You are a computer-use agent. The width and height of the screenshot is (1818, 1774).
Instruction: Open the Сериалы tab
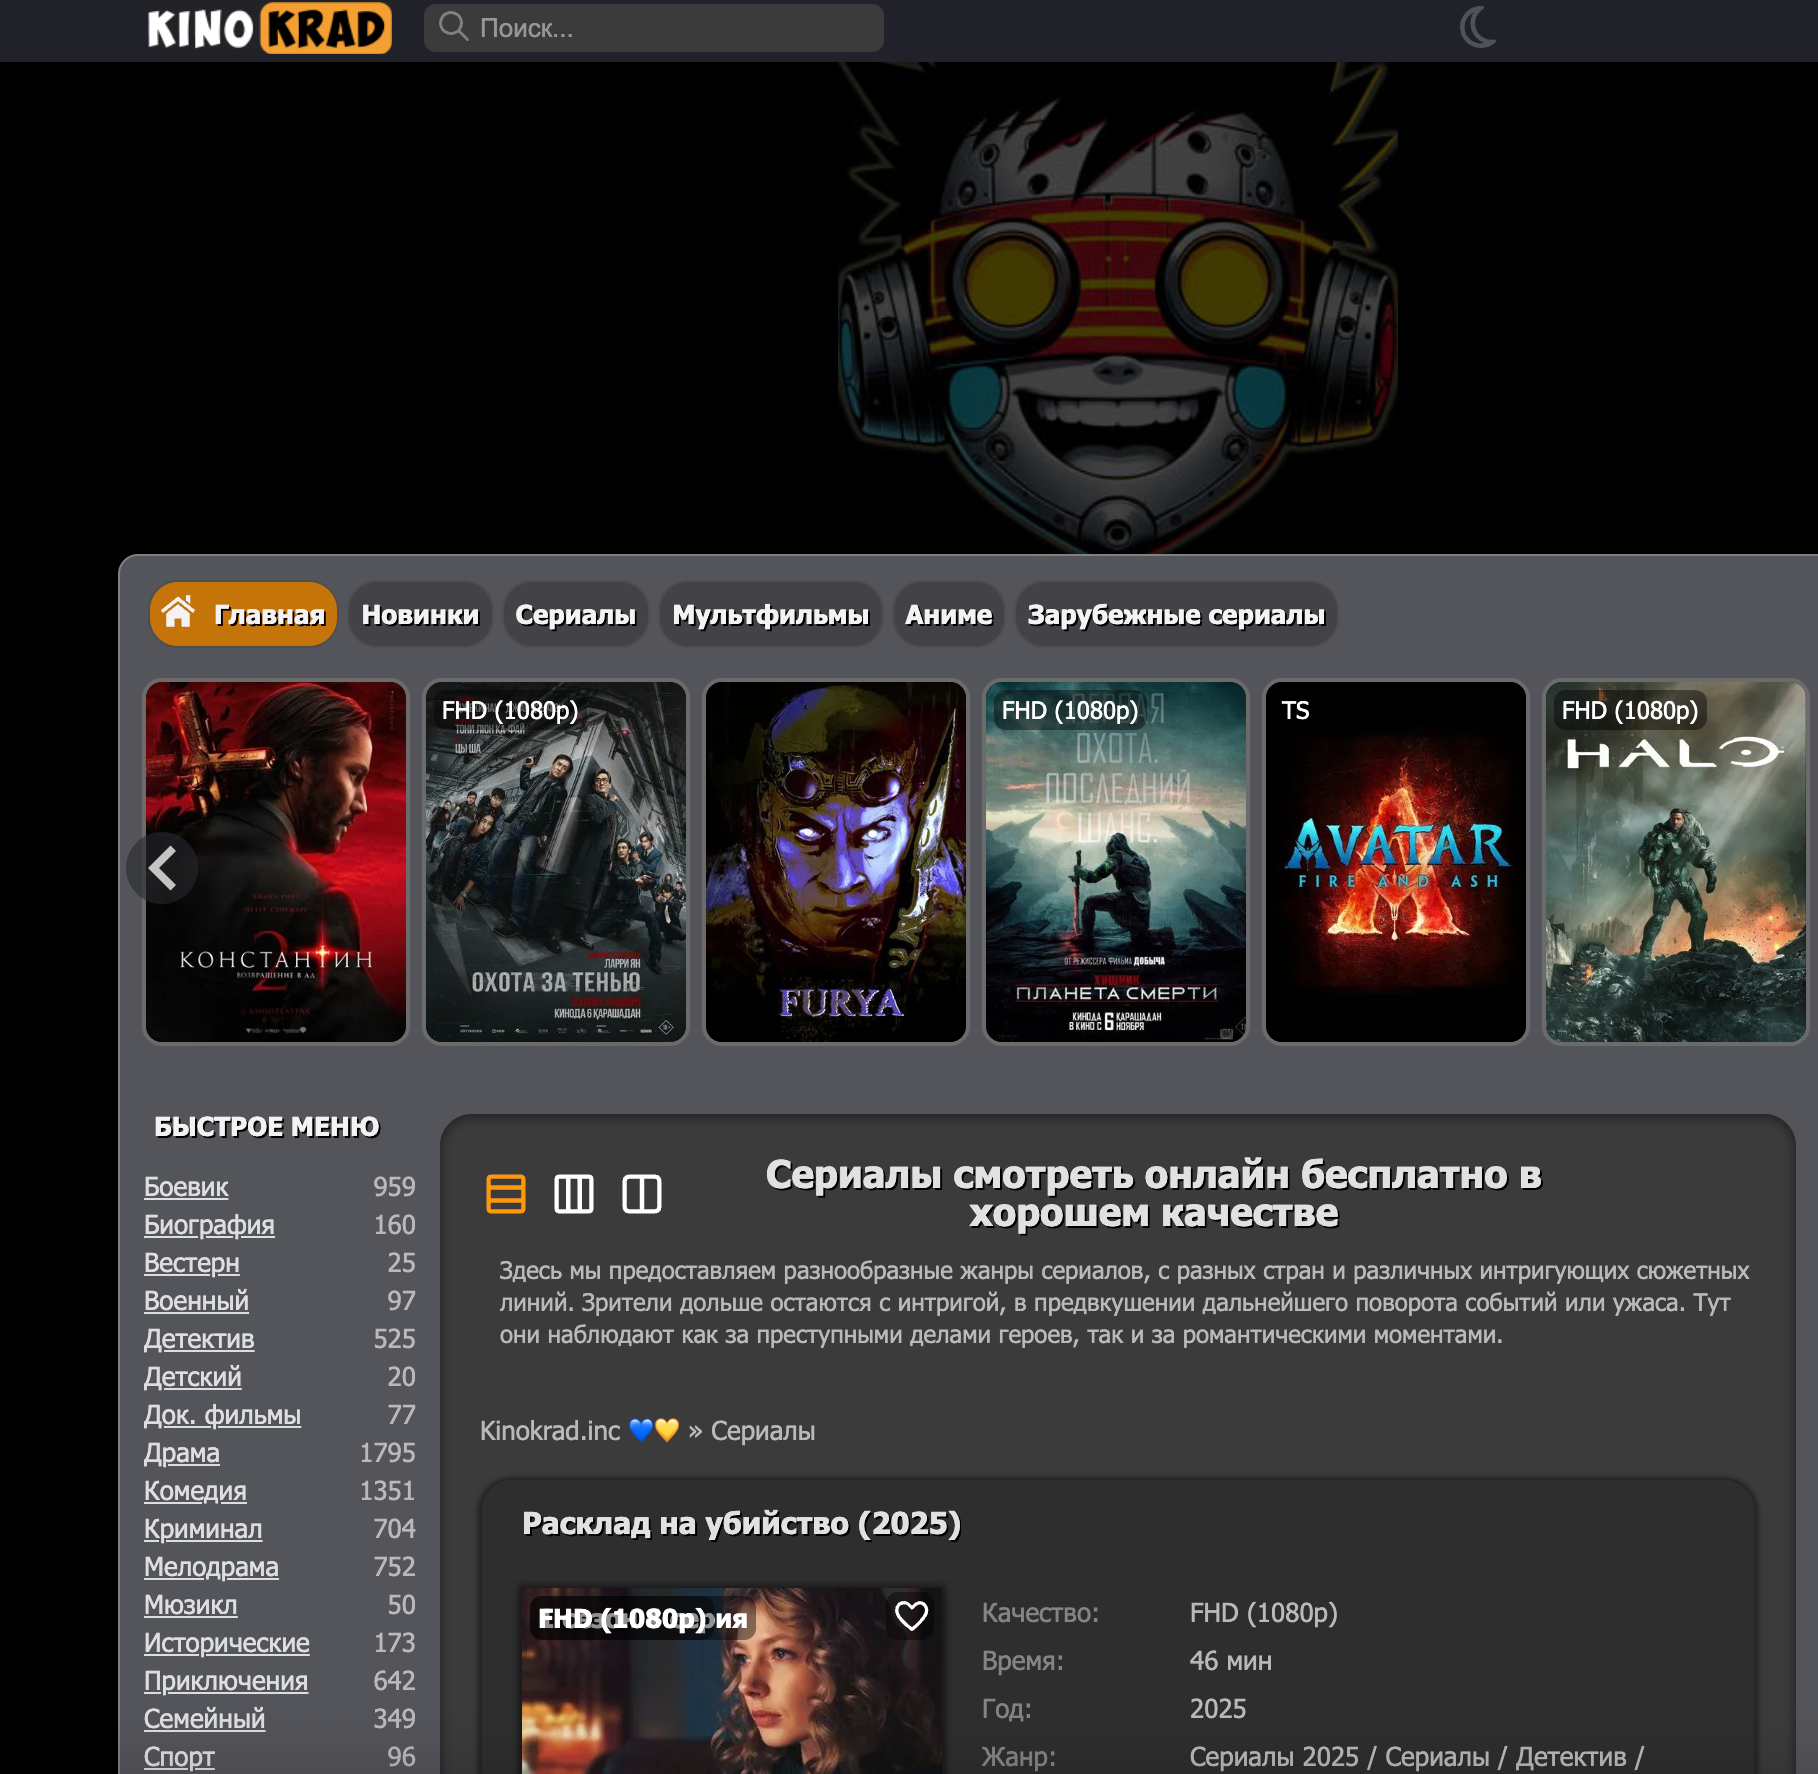pos(575,614)
